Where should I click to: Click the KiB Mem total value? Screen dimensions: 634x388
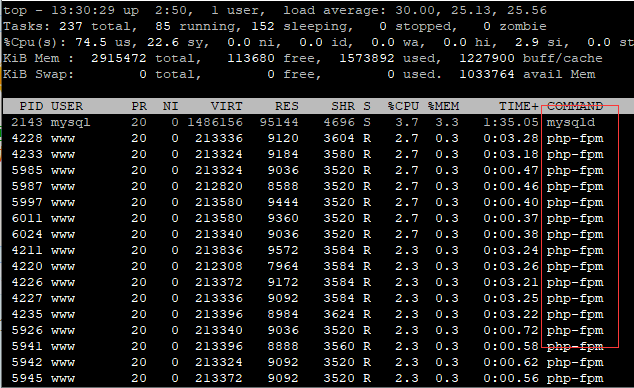point(119,59)
